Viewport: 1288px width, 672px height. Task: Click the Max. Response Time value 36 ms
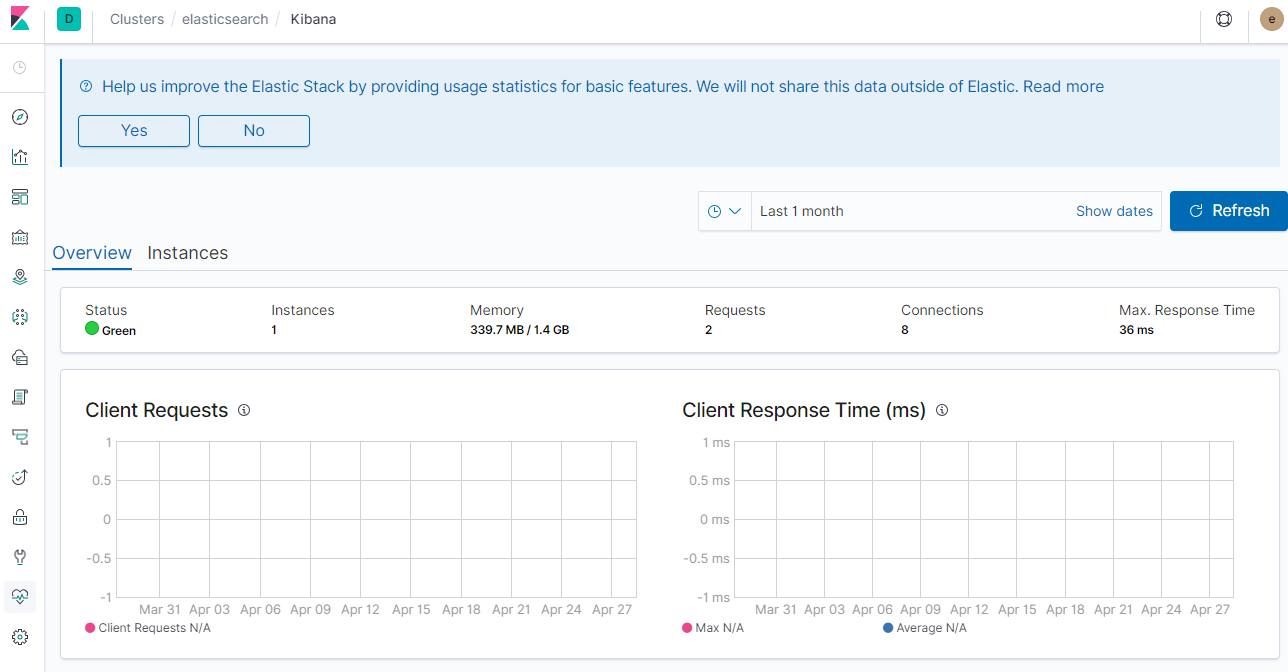1136,330
